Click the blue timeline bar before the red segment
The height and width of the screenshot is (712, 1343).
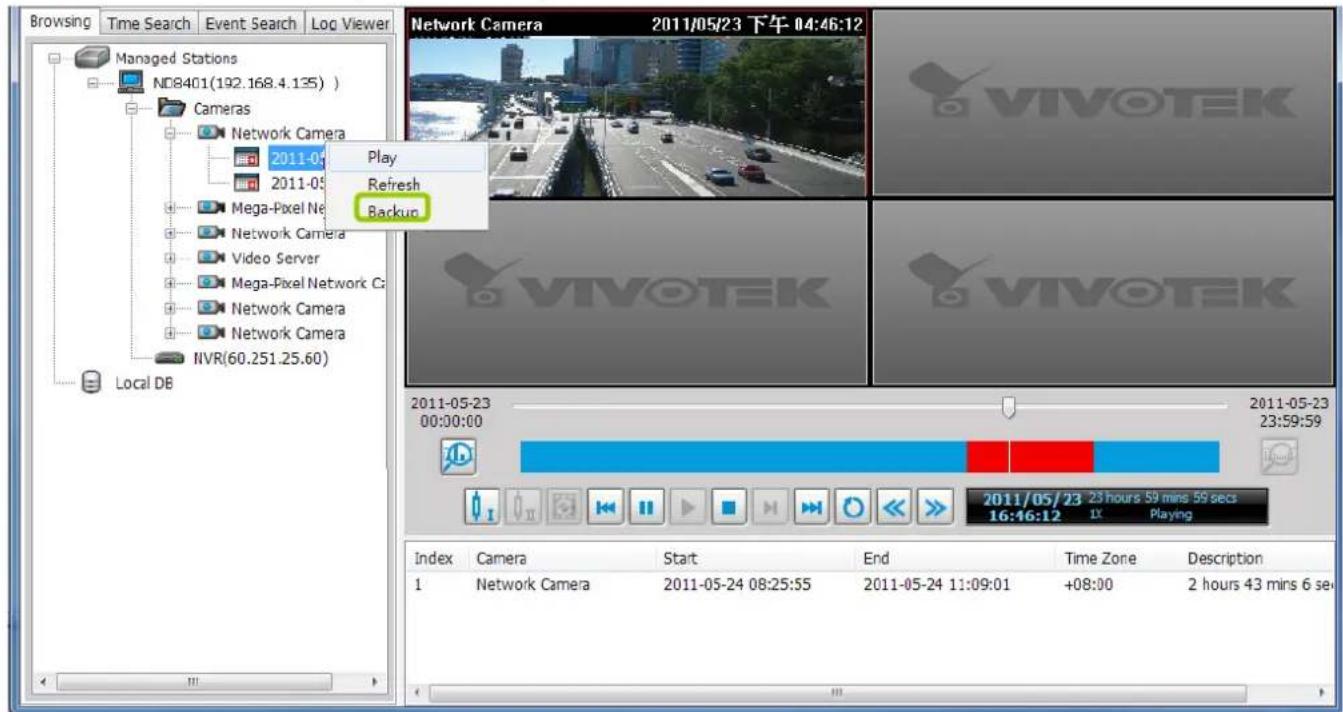[x=743, y=457]
